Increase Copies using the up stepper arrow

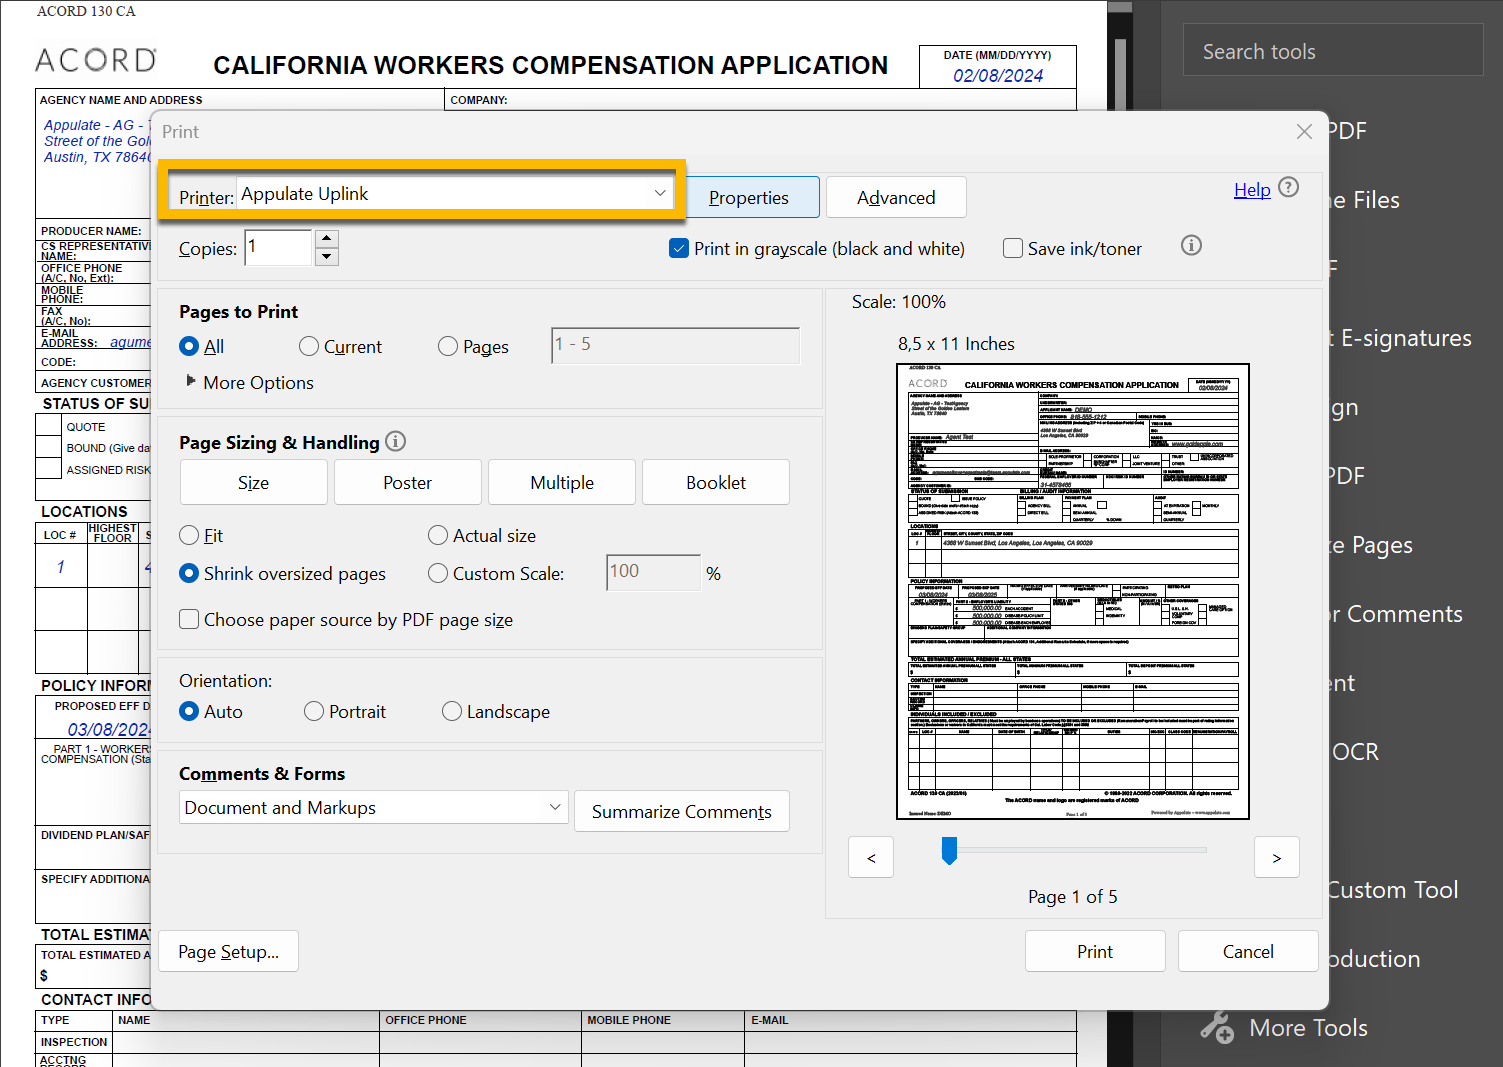[x=327, y=238]
